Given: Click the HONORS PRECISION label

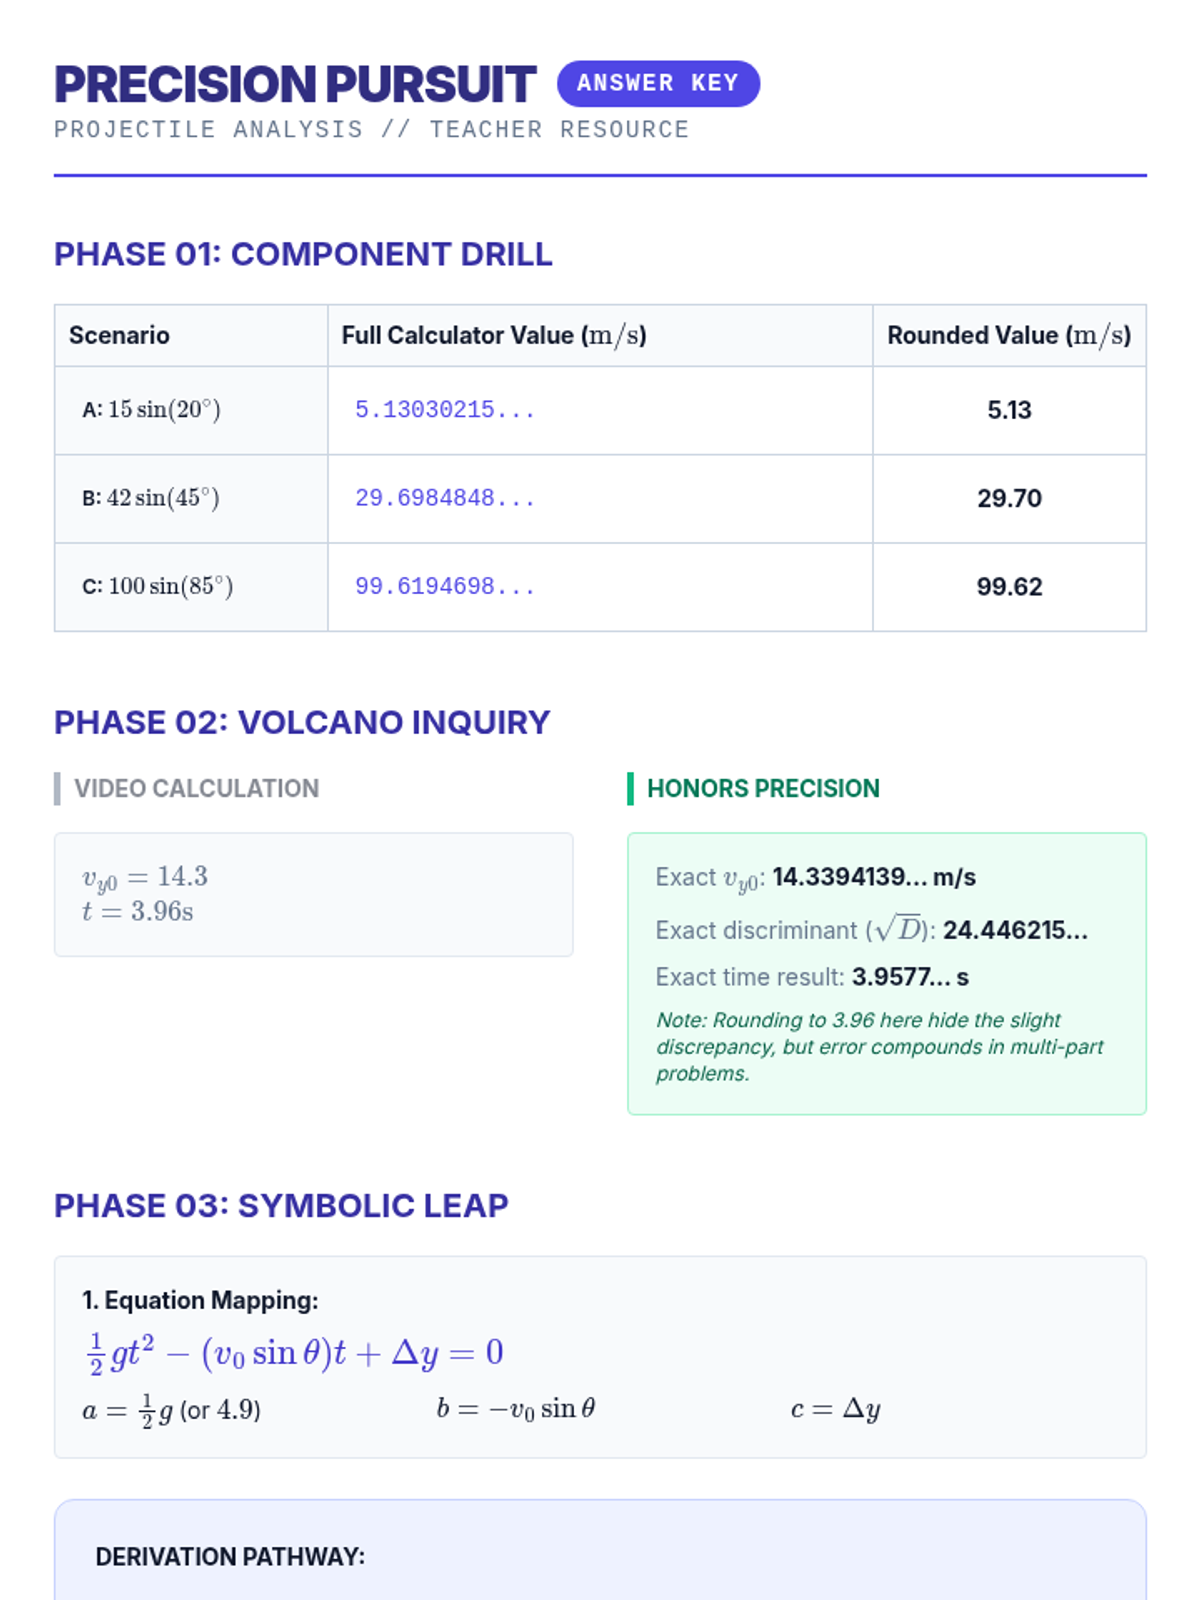Looking at the screenshot, I should tap(763, 788).
